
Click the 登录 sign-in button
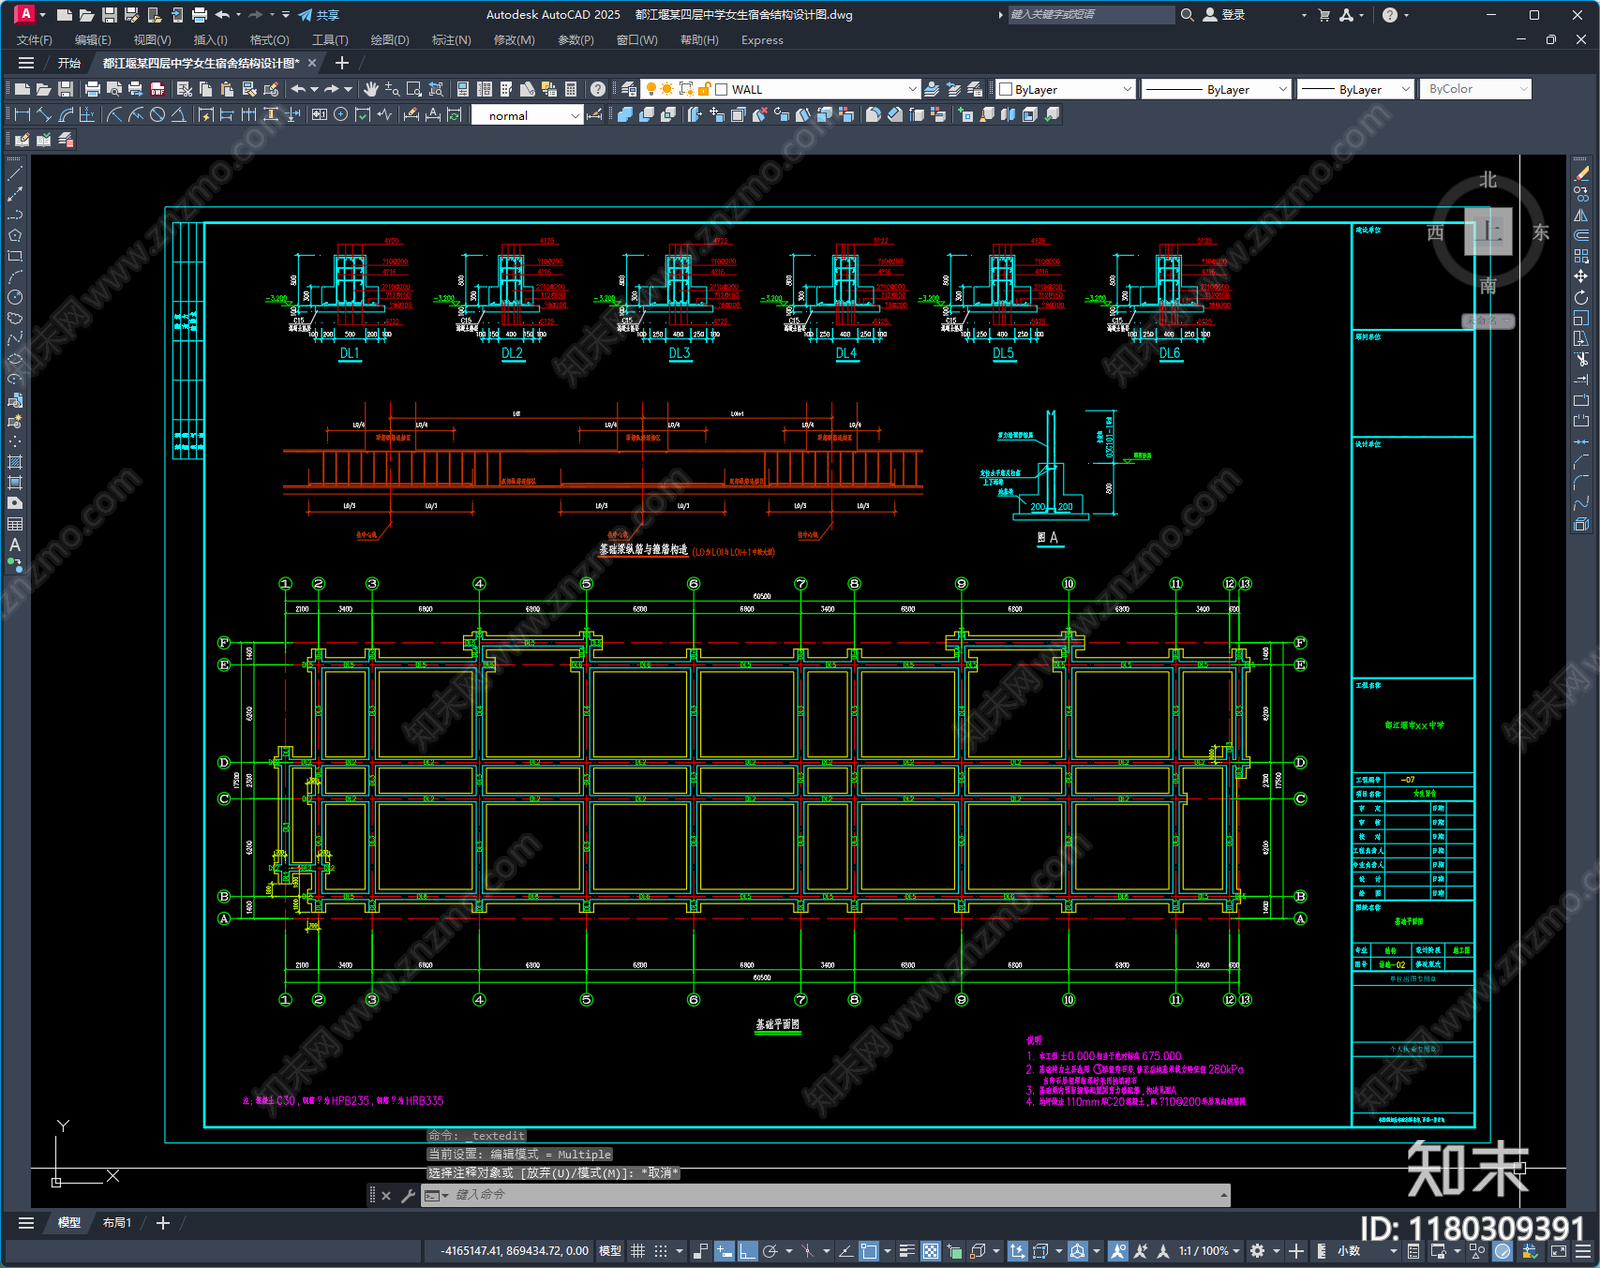pyautogui.click(x=1224, y=15)
